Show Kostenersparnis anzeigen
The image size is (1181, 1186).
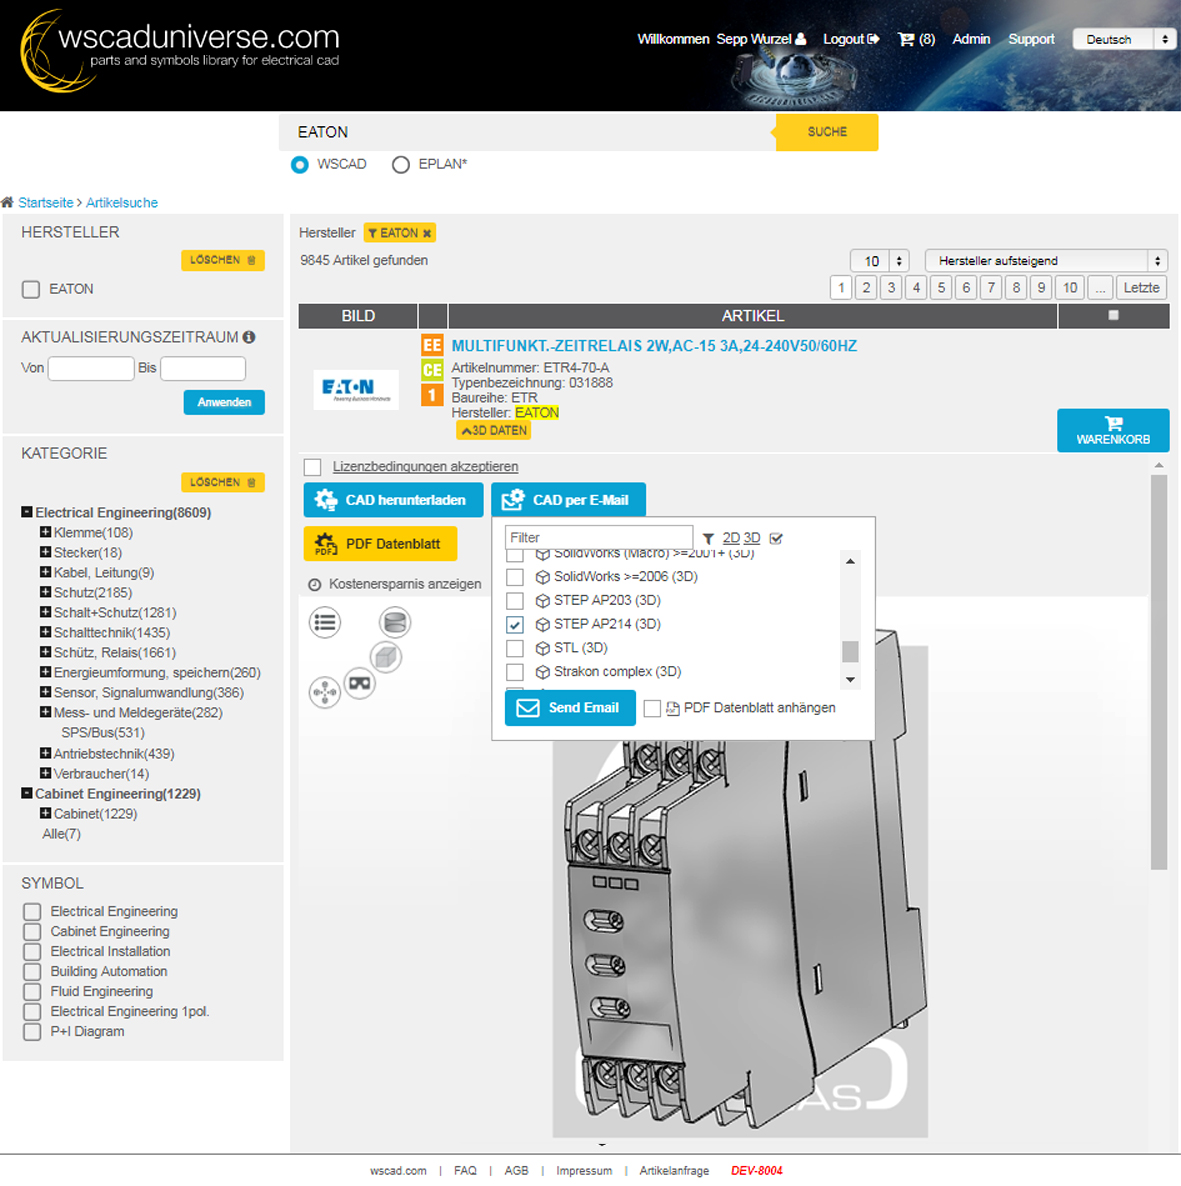click(x=395, y=584)
